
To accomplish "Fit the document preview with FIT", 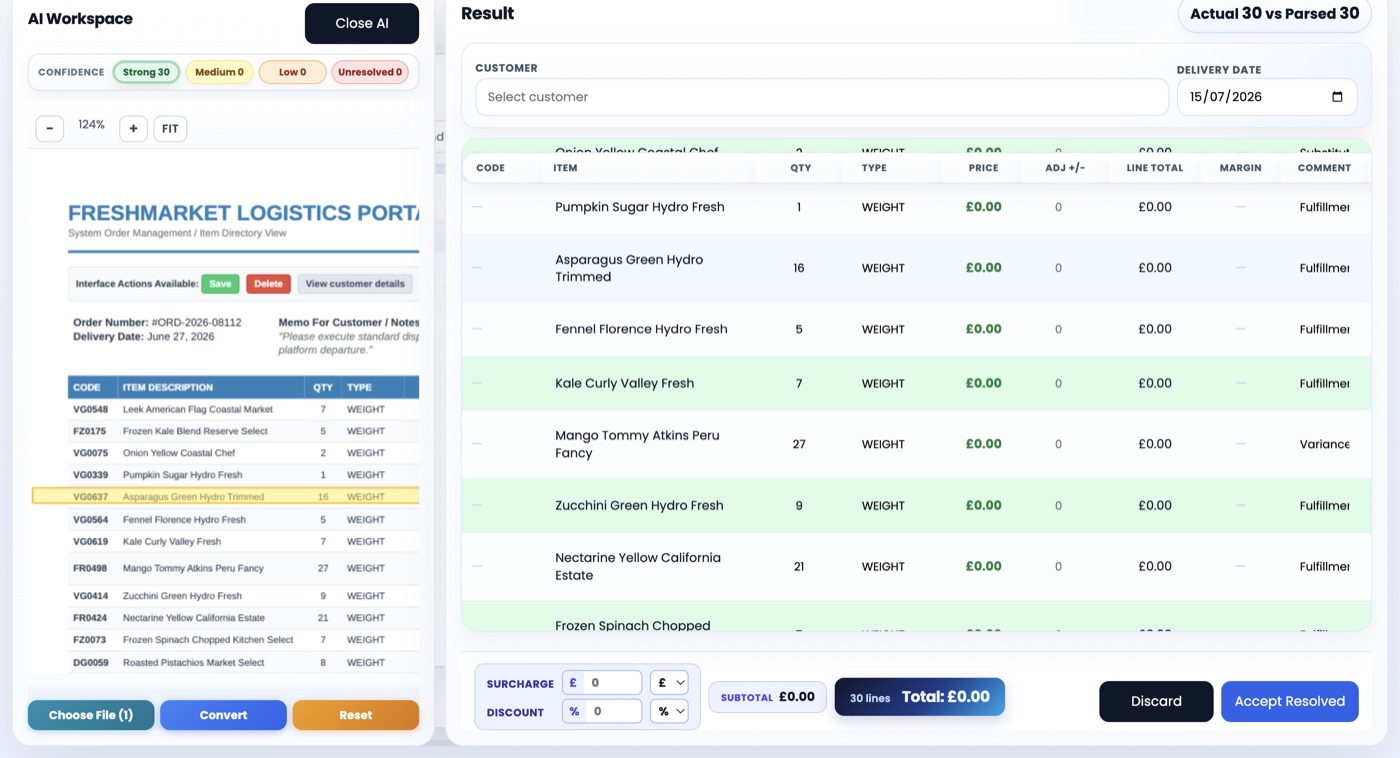I will pos(170,128).
